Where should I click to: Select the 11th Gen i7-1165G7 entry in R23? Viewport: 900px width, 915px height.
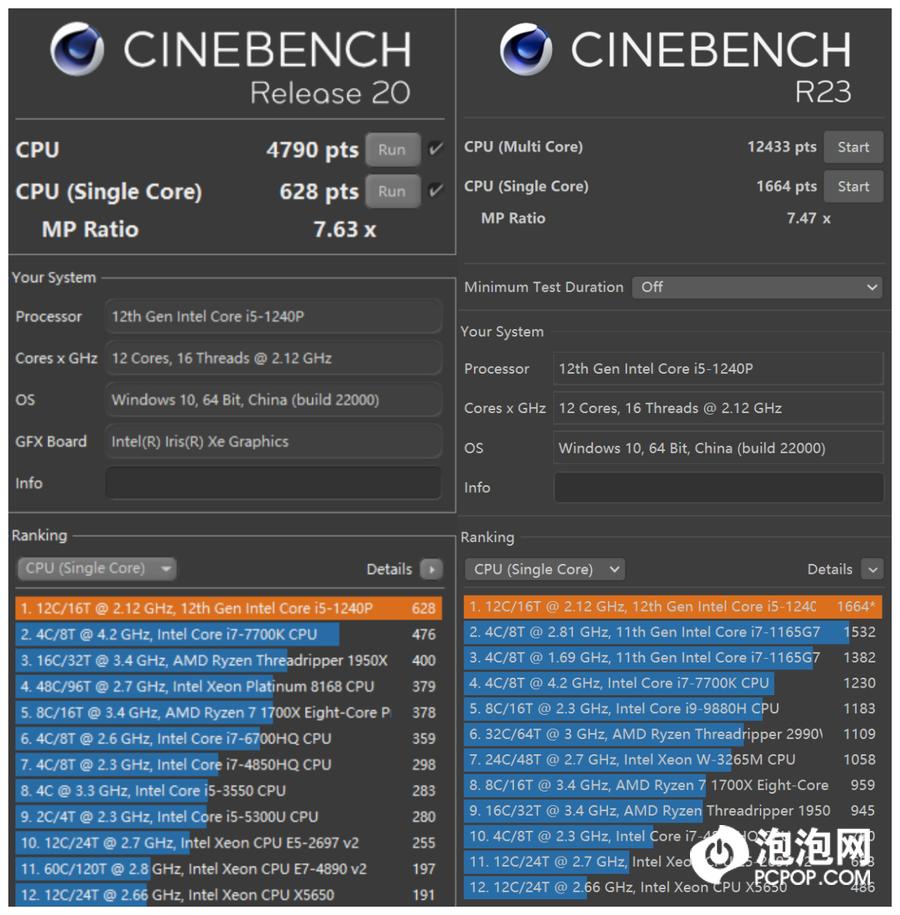point(640,631)
